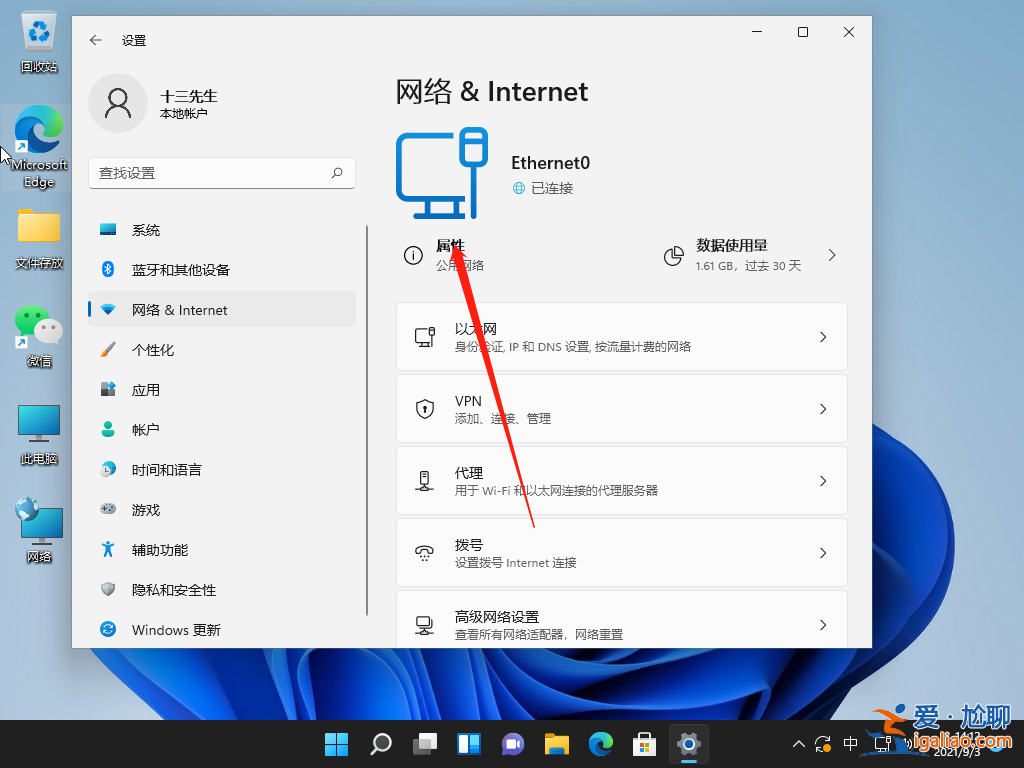This screenshot has width=1024, height=768.
Task: Launch Microsoft Teams Chat from the taskbar
Action: (x=513, y=744)
